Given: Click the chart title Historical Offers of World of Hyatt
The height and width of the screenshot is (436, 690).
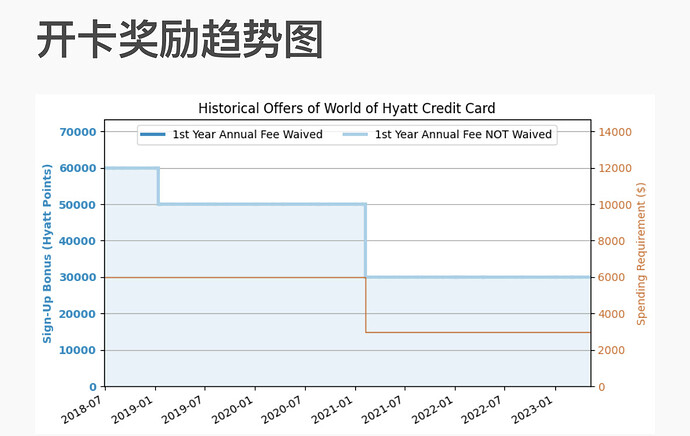Looking at the screenshot, I should click(346, 108).
